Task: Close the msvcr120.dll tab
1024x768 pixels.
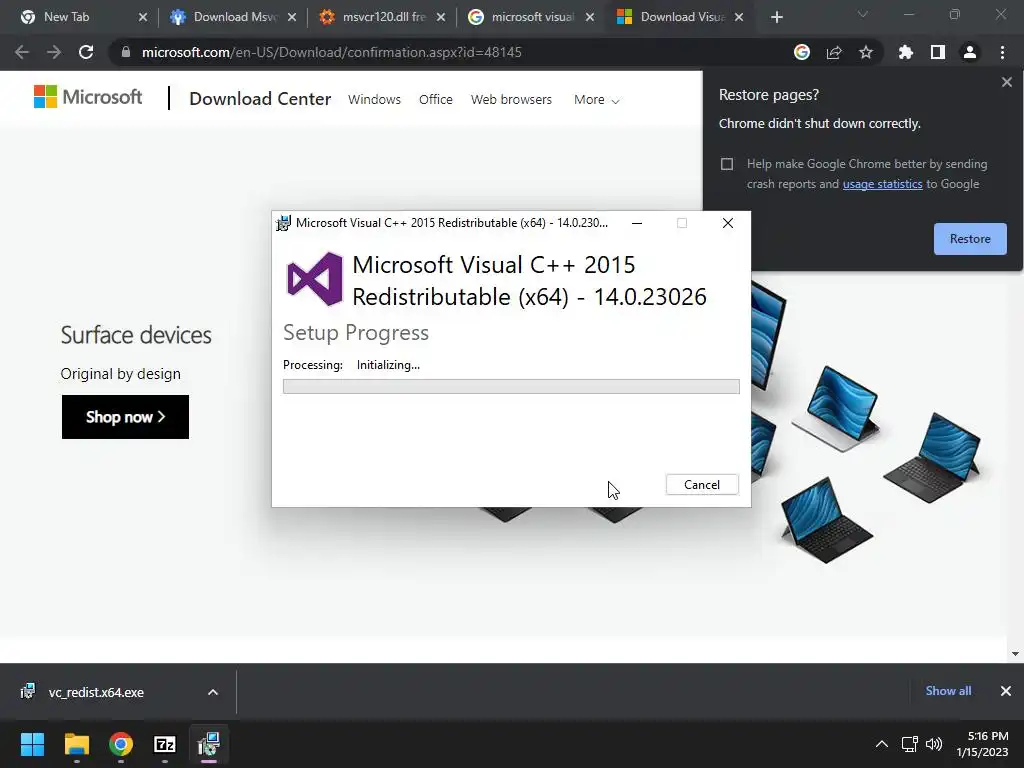Action: tap(441, 18)
